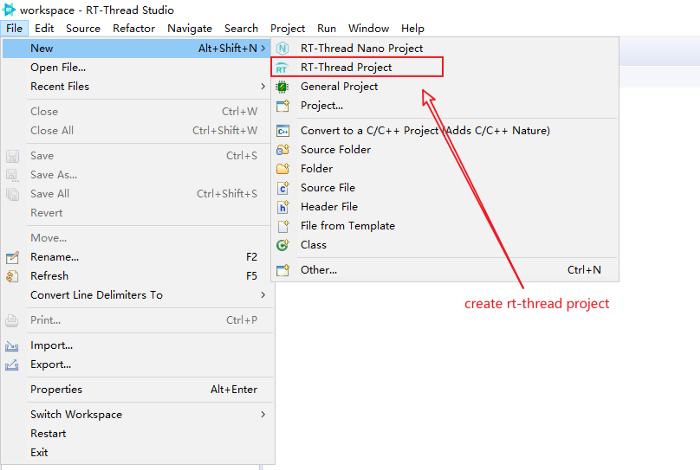Viewport: 700px width, 470px height.
Task: Select RT-Thread Nano Project entry
Action: pyautogui.click(x=445, y=48)
